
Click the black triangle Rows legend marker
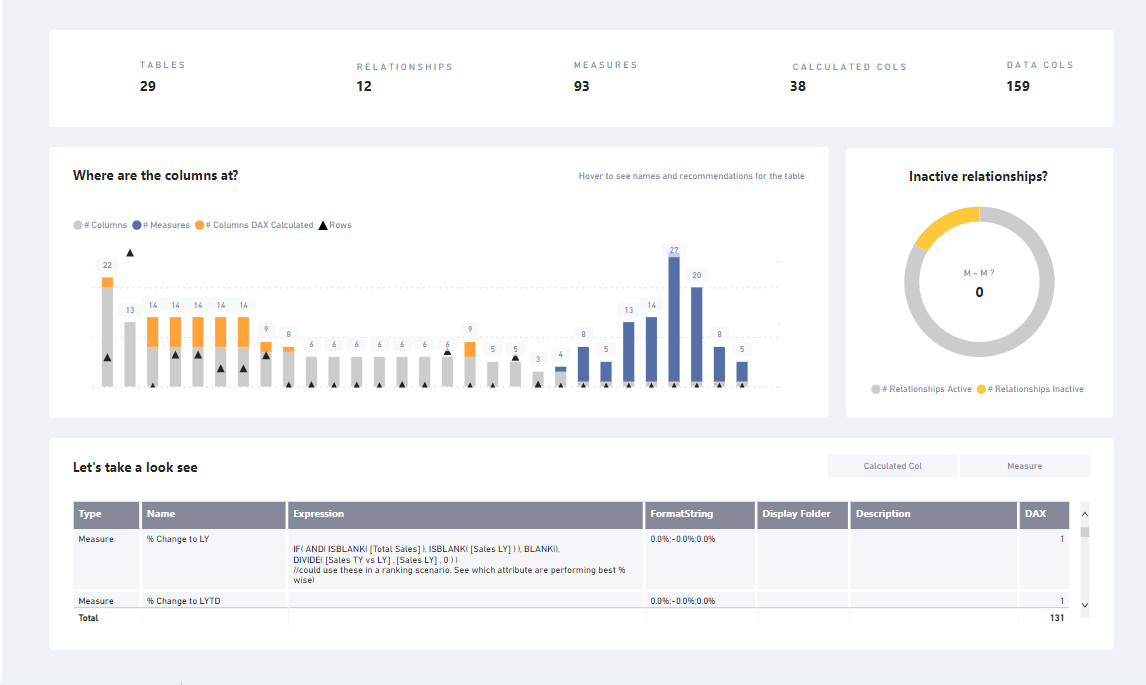[x=322, y=225]
